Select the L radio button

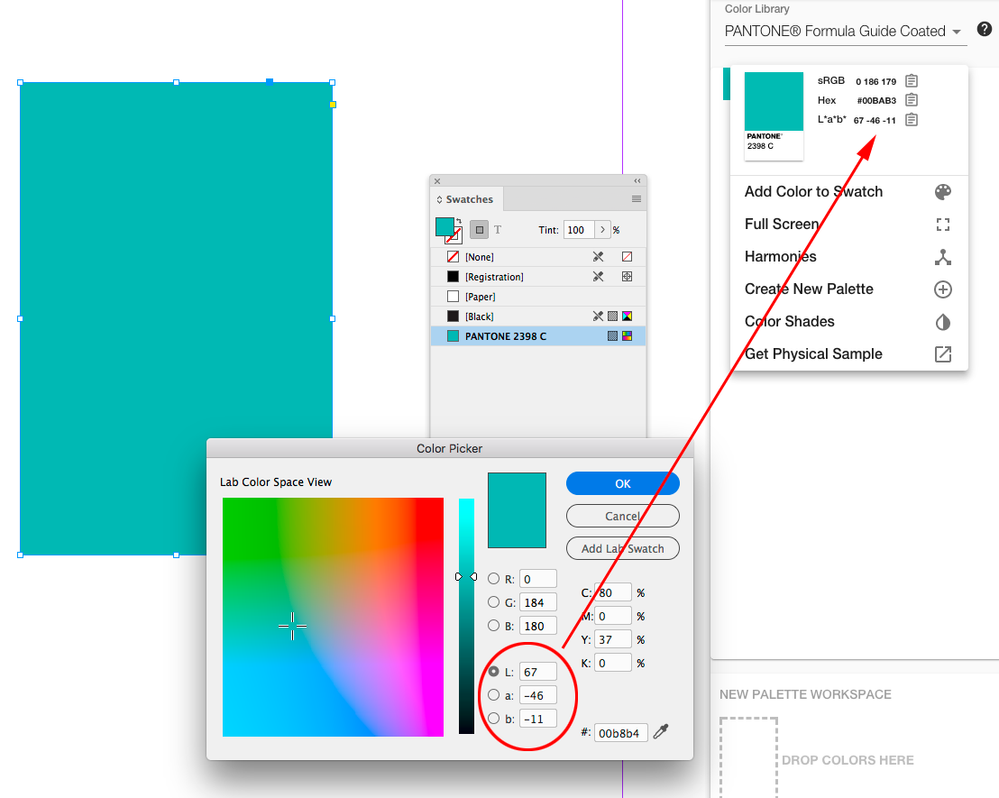(494, 671)
